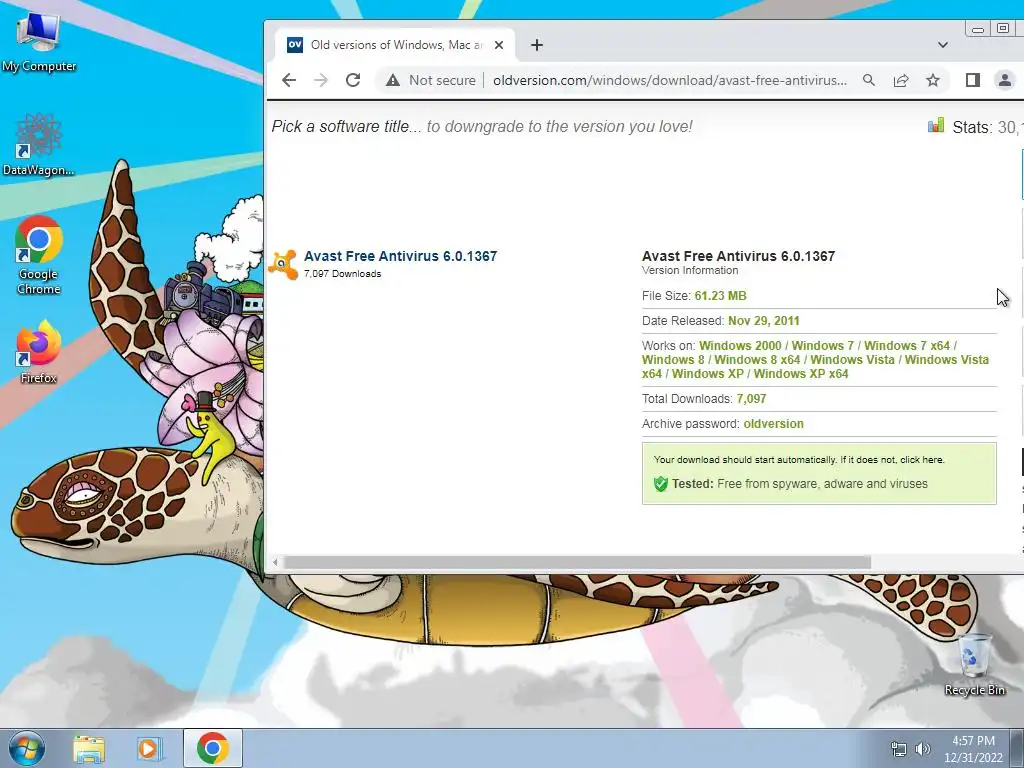Click the green Tested shield icon
Viewport: 1024px width, 768px height.
click(x=660, y=484)
